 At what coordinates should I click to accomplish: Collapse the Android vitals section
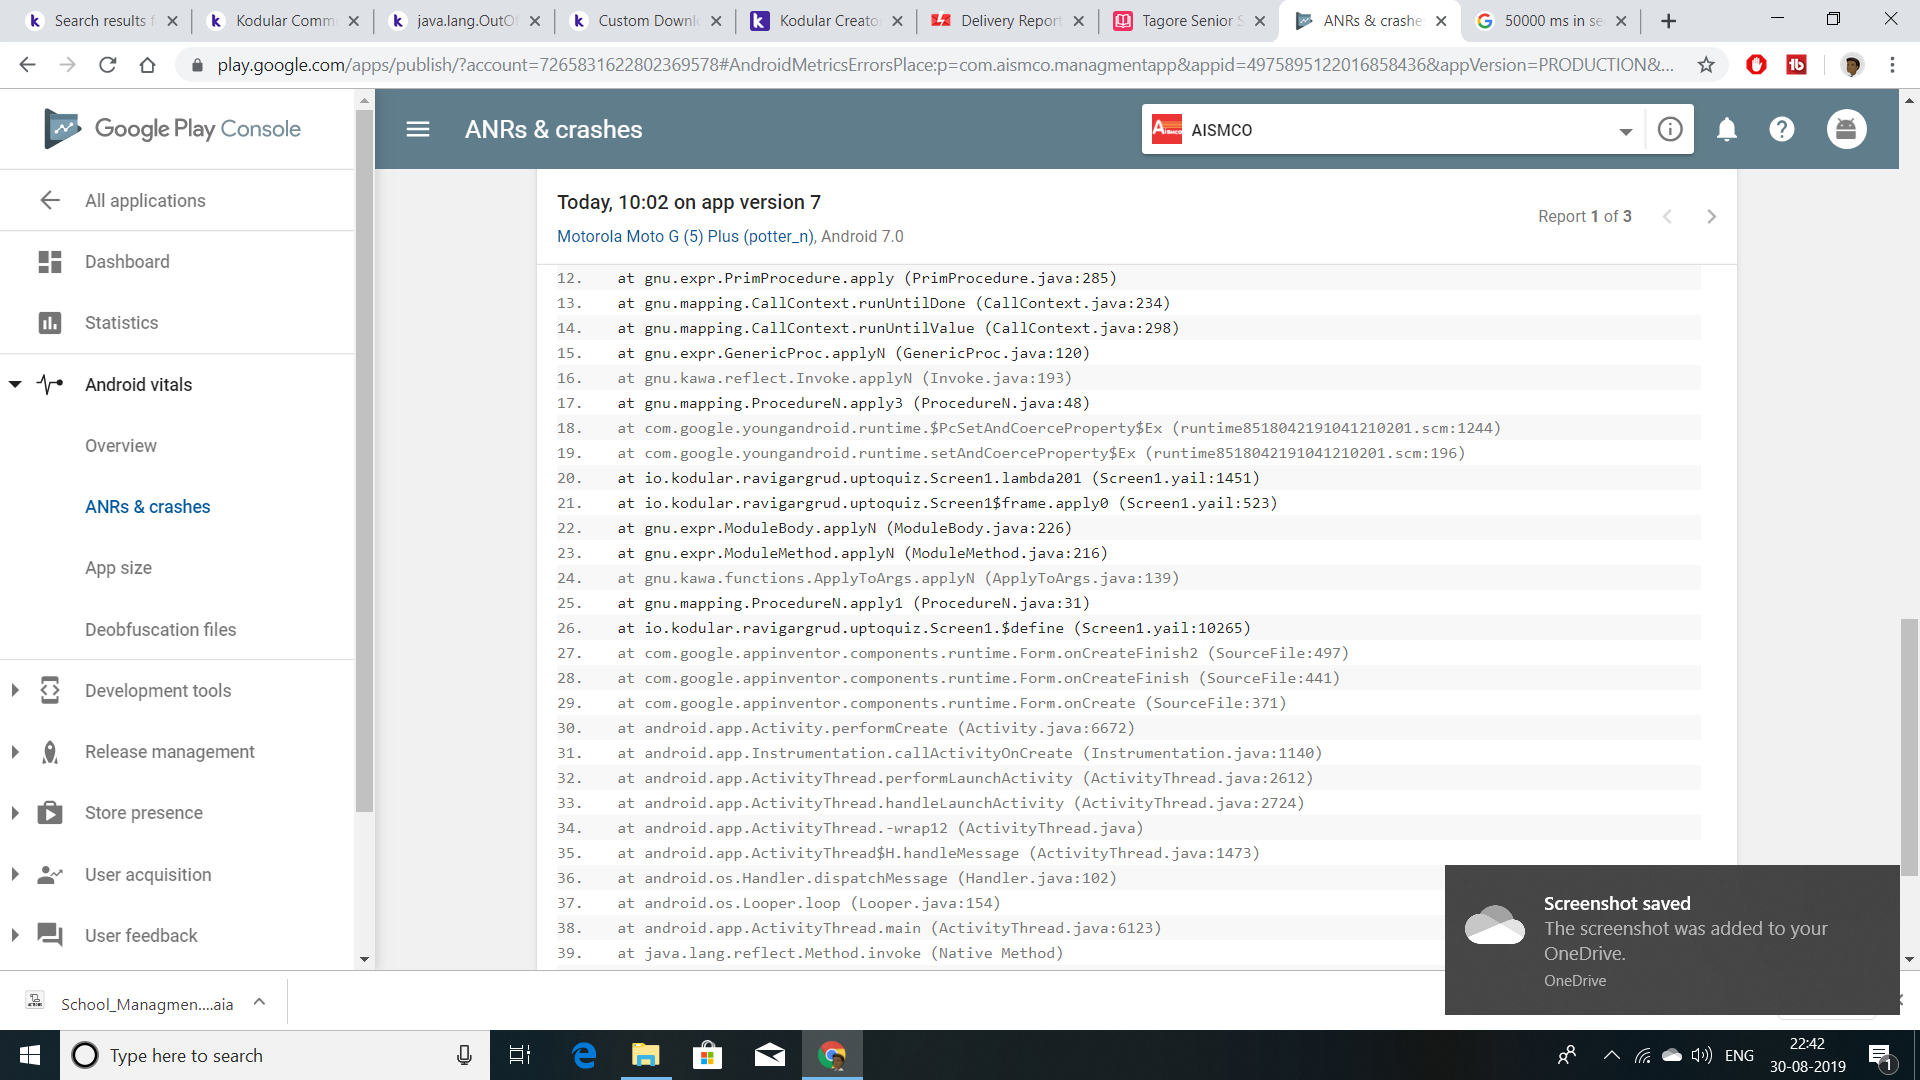coord(15,384)
